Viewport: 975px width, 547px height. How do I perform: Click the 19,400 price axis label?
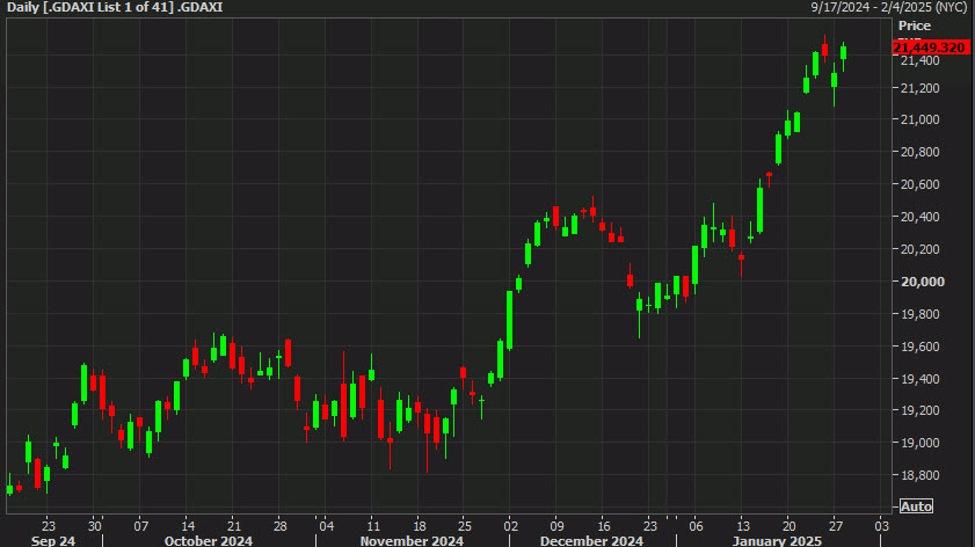tap(920, 379)
